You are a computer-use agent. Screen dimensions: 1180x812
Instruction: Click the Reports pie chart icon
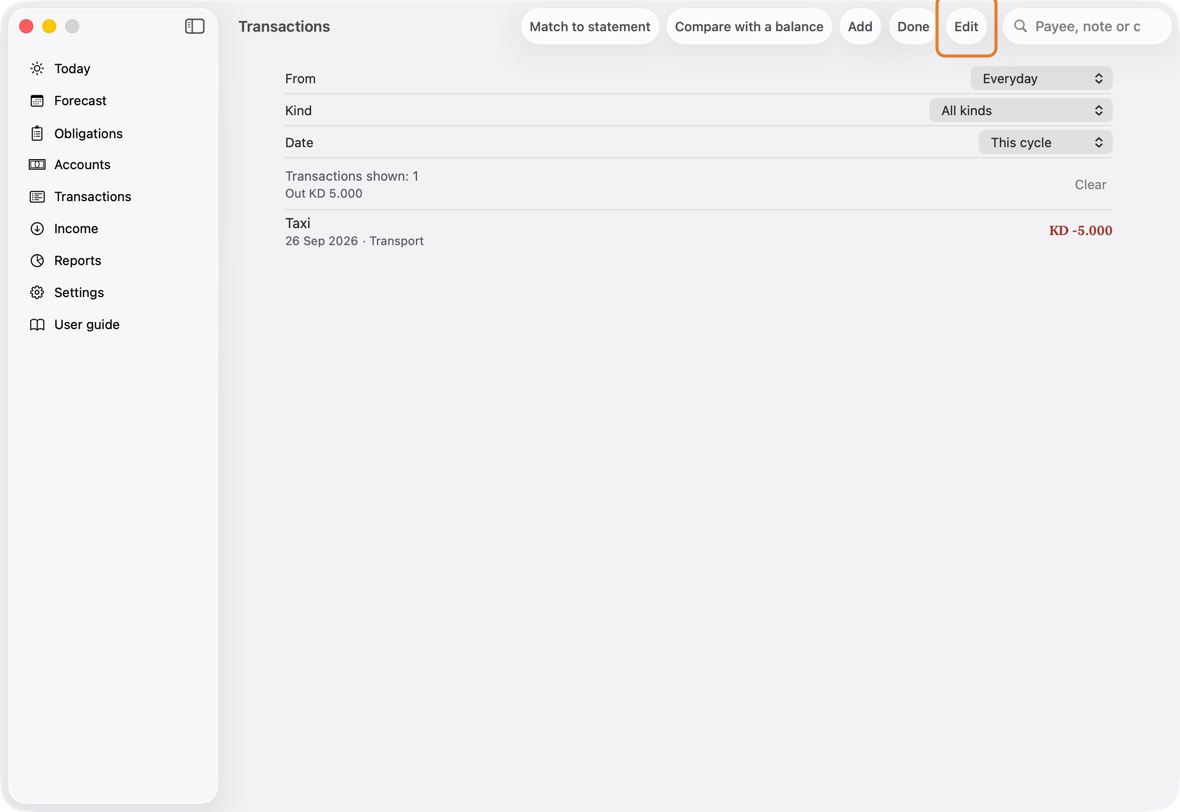(37, 260)
